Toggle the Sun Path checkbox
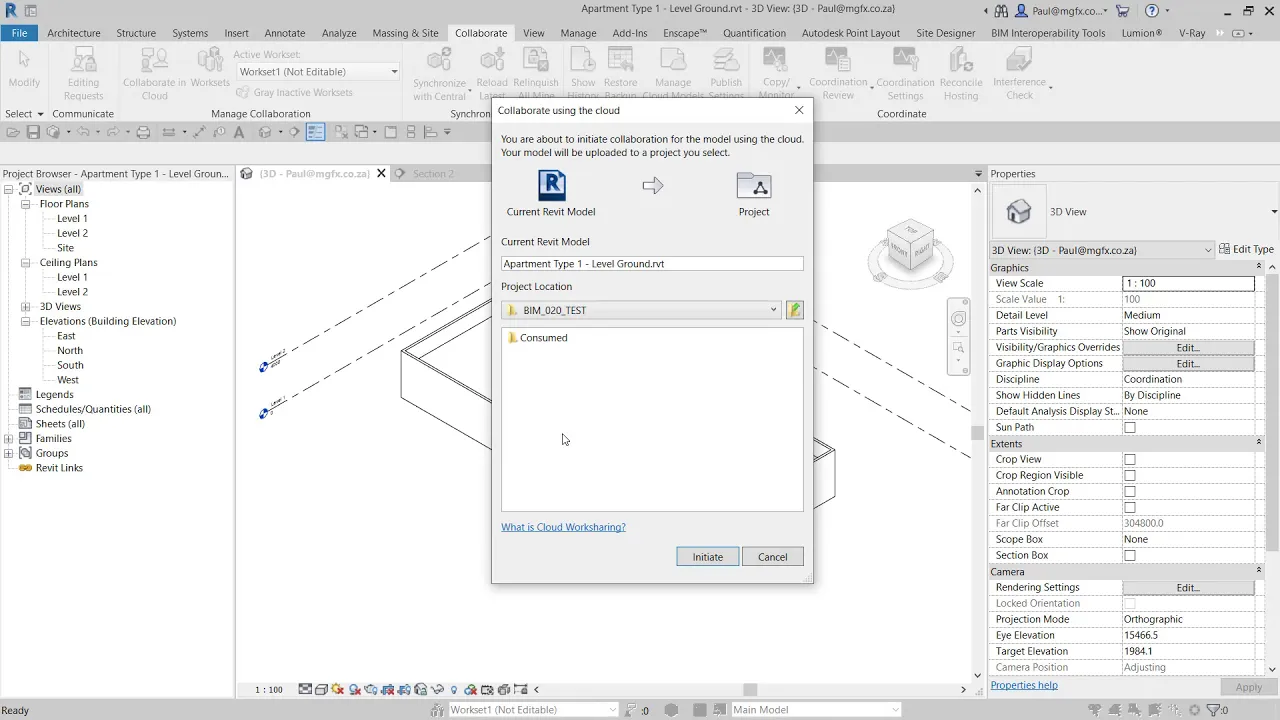This screenshot has height=720, width=1280. [x=1130, y=427]
